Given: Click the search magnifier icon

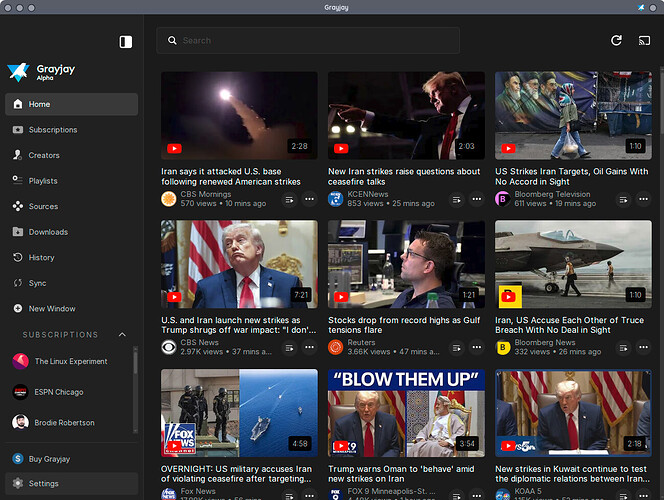Looking at the screenshot, I should click(172, 40).
